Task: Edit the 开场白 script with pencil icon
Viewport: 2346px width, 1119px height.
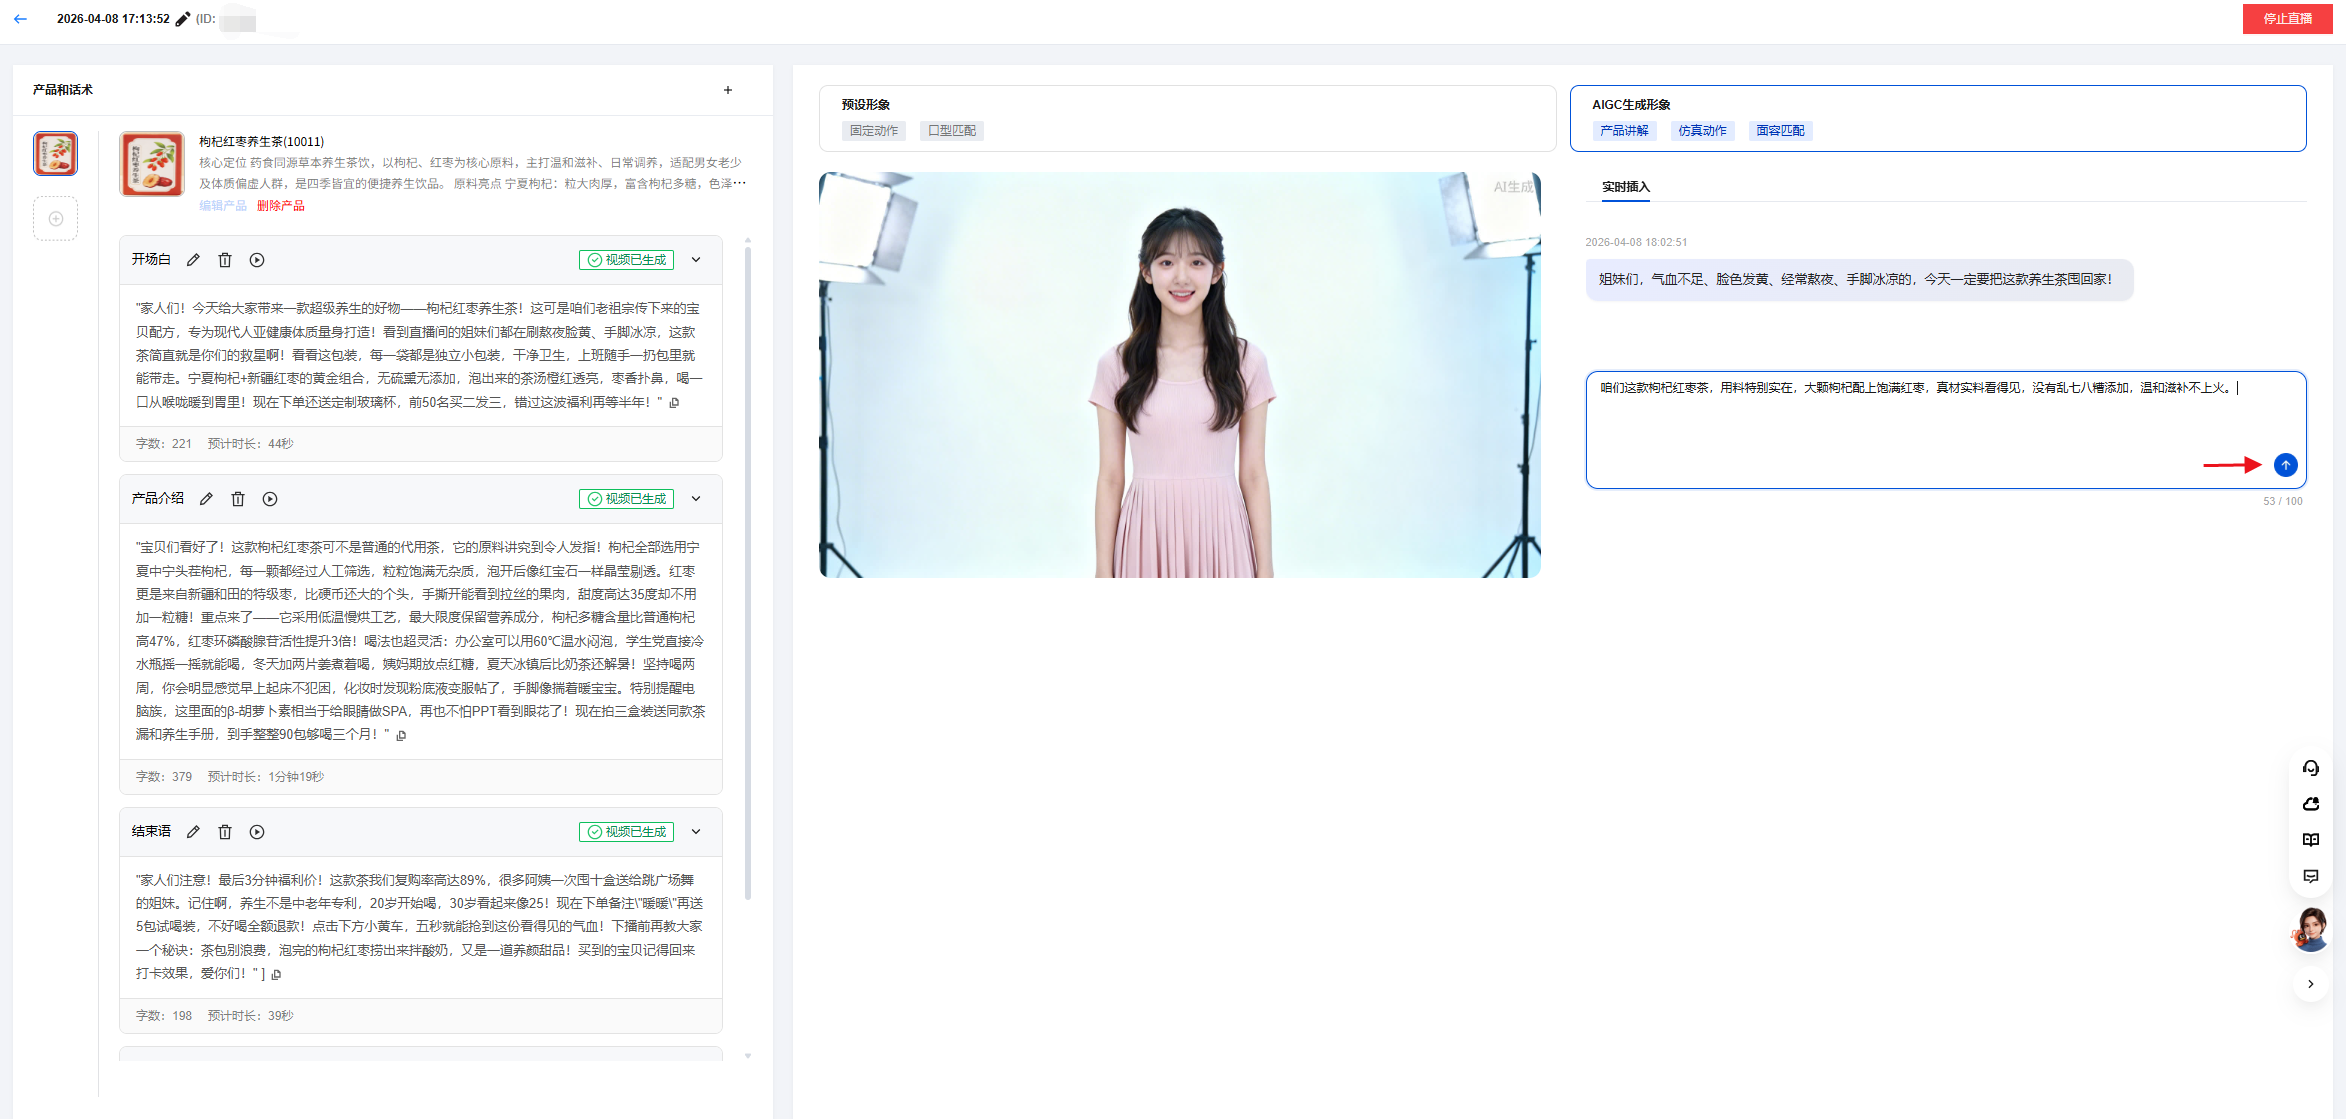Action: click(193, 260)
